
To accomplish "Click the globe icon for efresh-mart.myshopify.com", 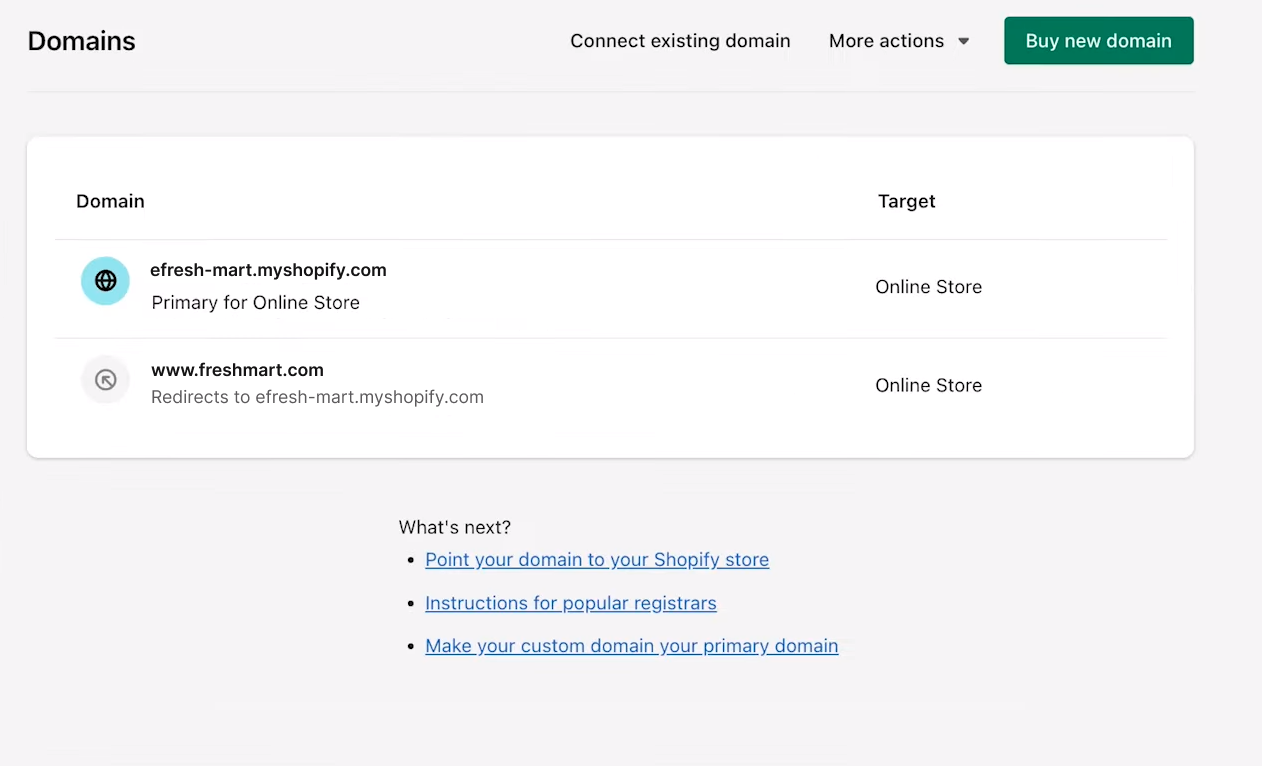I will [105, 281].
